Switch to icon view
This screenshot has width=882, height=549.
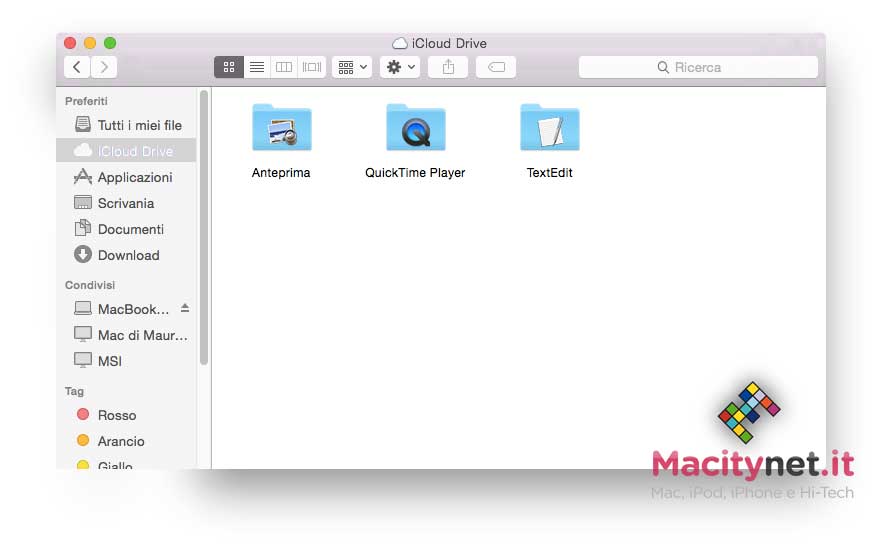click(228, 67)
